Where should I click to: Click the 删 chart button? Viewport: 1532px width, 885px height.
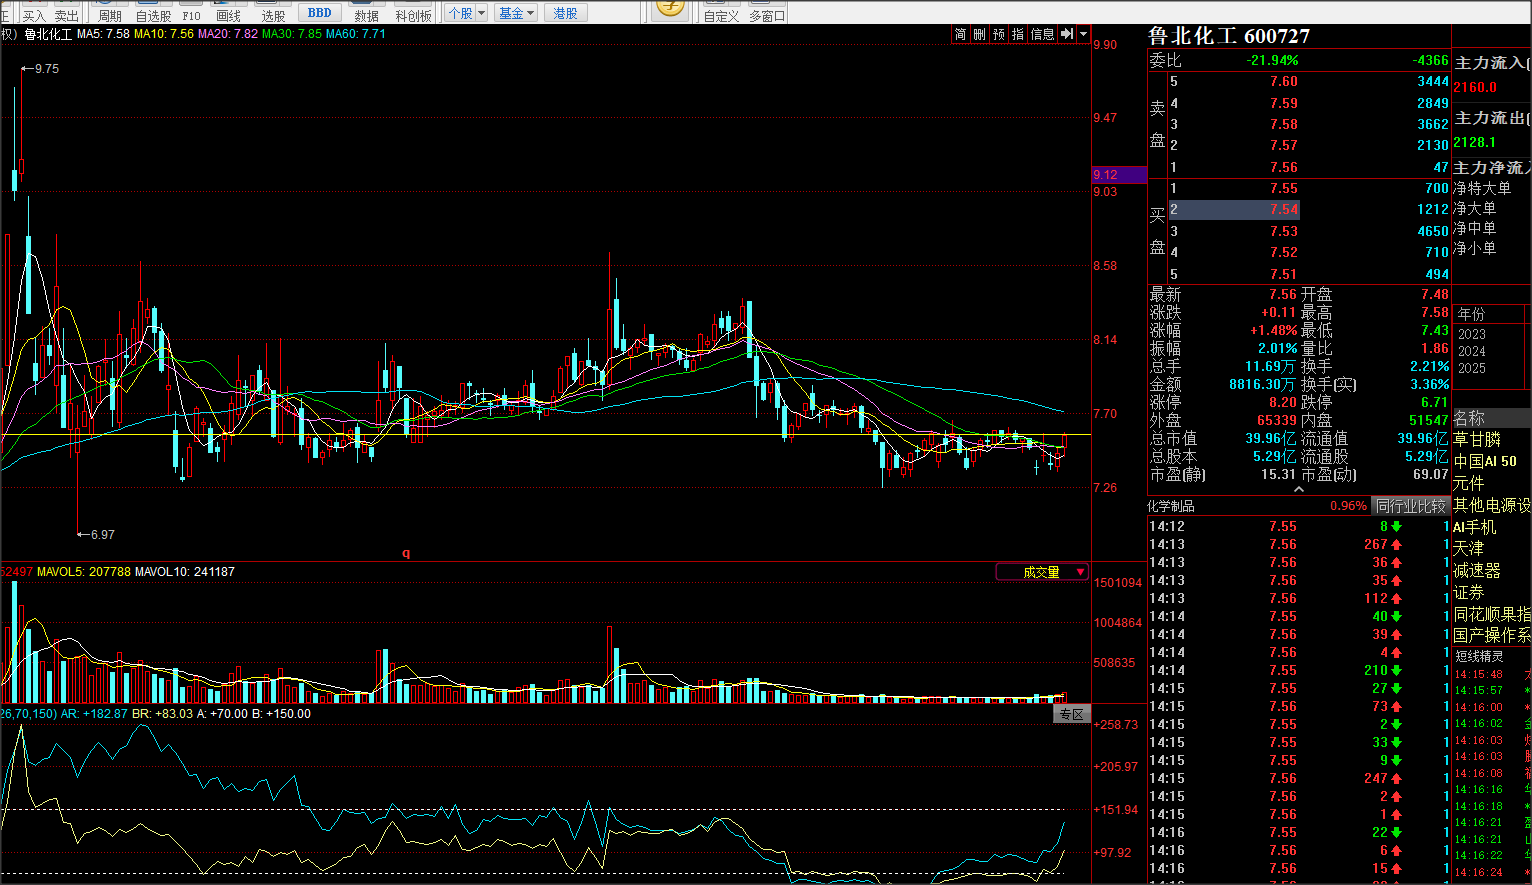[979, 34]
